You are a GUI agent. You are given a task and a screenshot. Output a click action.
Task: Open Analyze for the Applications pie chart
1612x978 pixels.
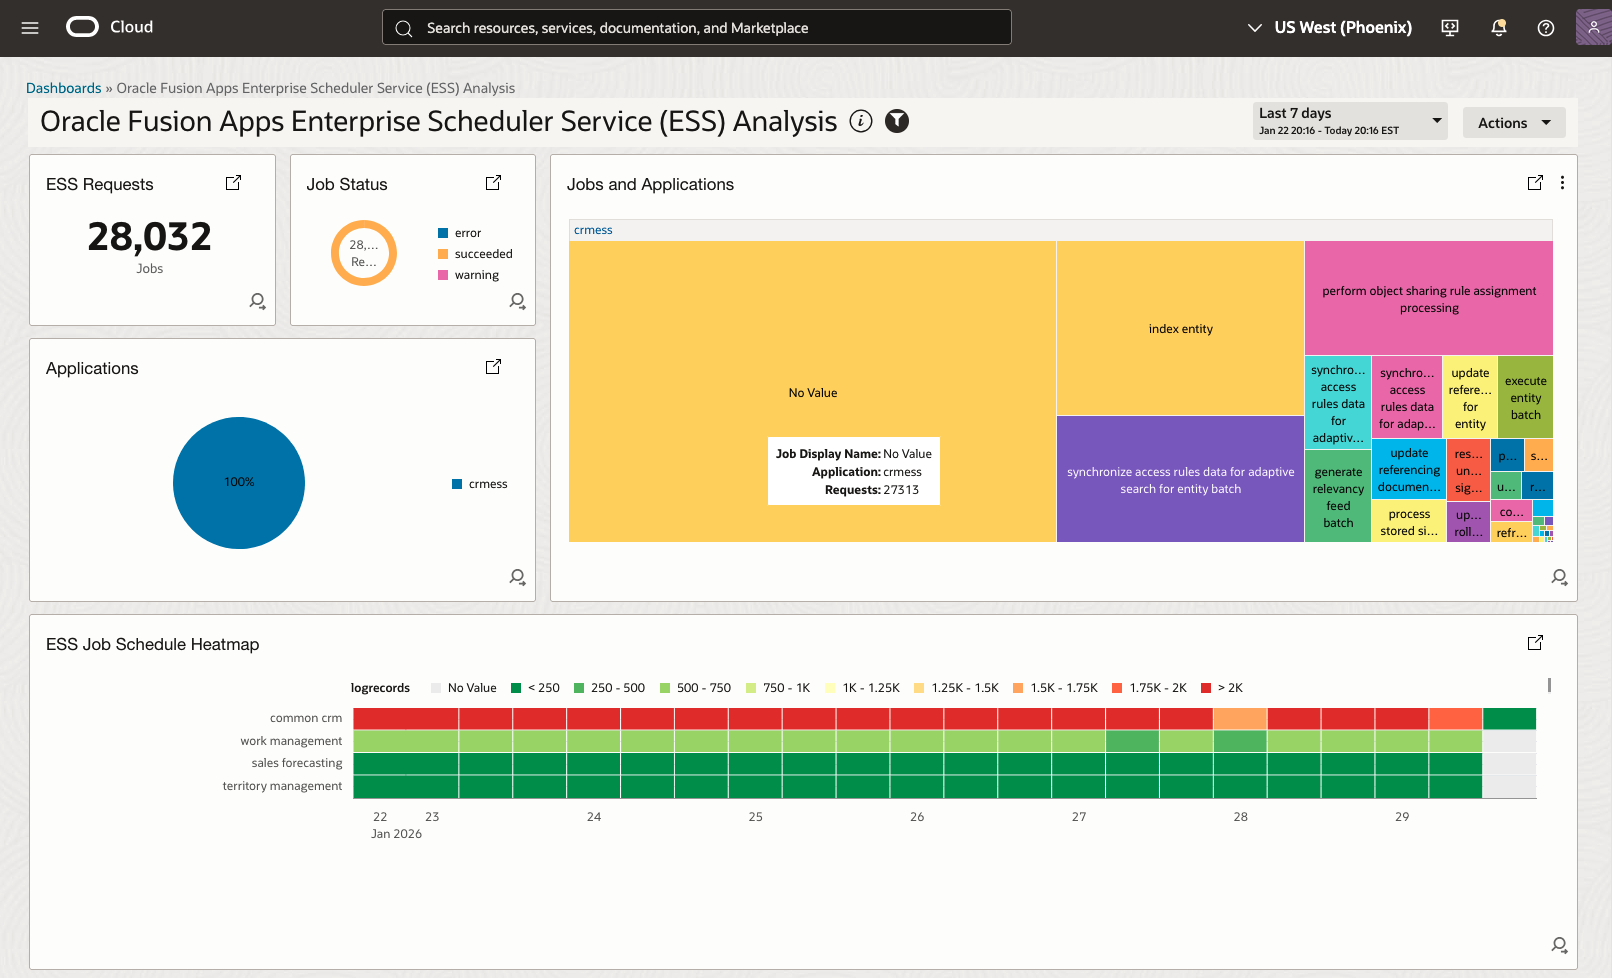(517, 577)
